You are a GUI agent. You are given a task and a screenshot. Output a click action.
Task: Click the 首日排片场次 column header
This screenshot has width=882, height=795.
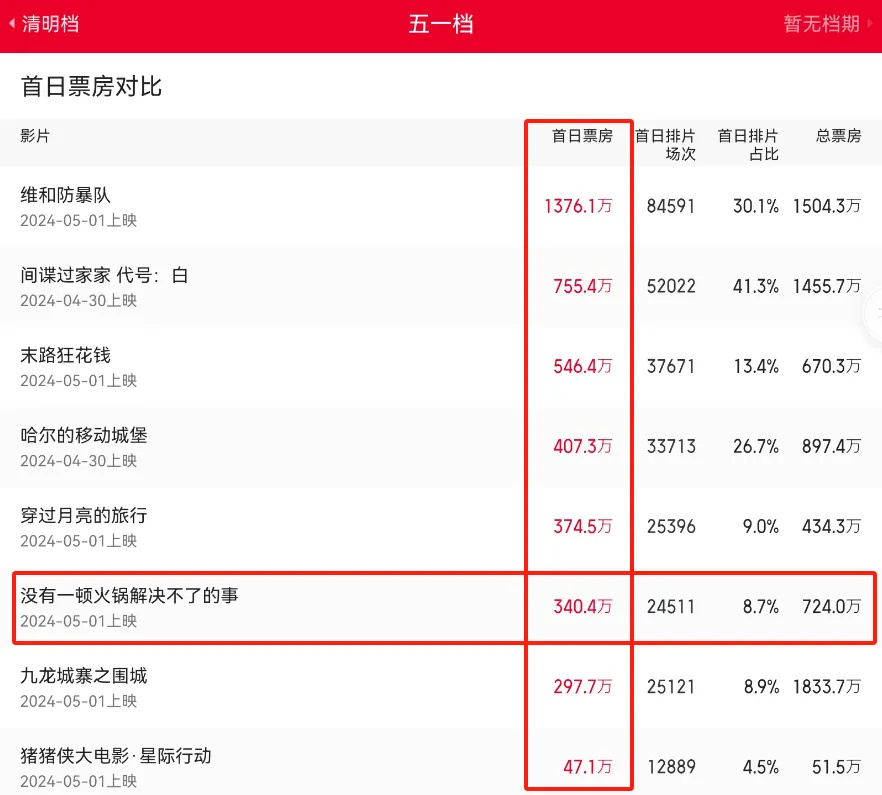[665, 145]
